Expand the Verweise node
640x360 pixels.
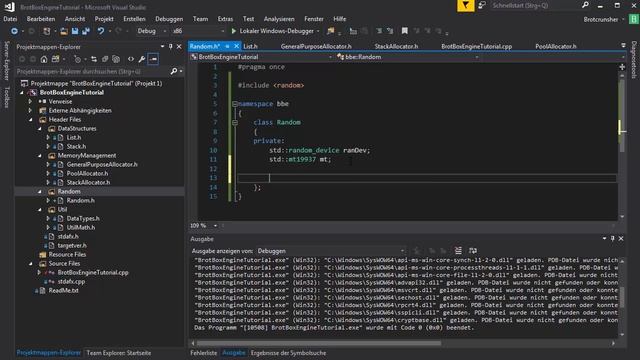[30, 102]
